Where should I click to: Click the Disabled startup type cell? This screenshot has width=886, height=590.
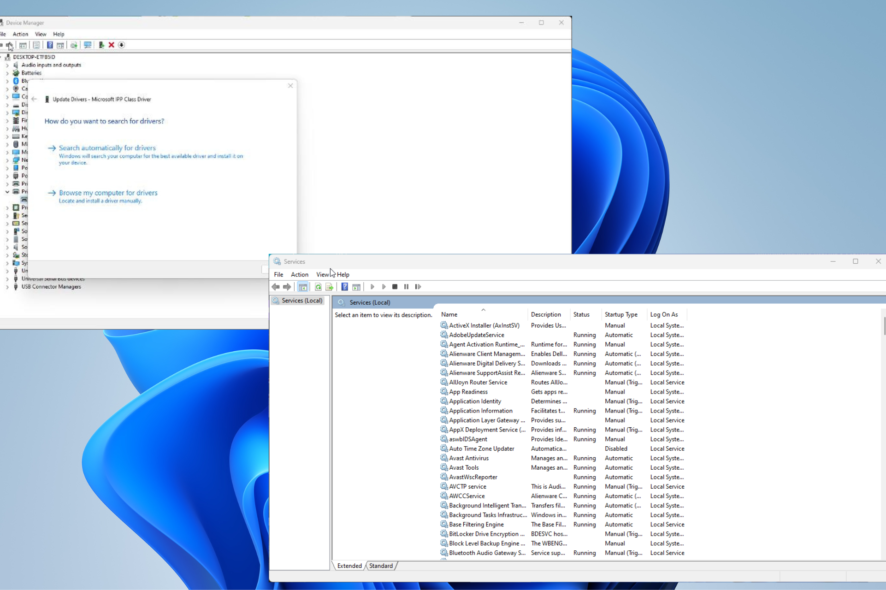616,449
